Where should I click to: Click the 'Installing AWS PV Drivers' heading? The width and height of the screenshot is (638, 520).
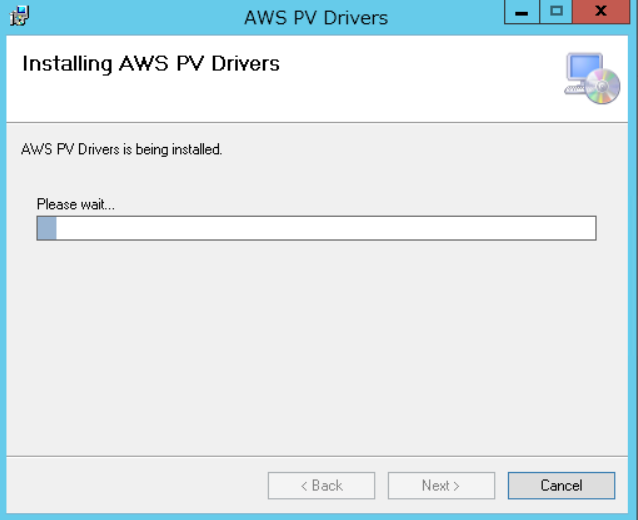(151, 64)
